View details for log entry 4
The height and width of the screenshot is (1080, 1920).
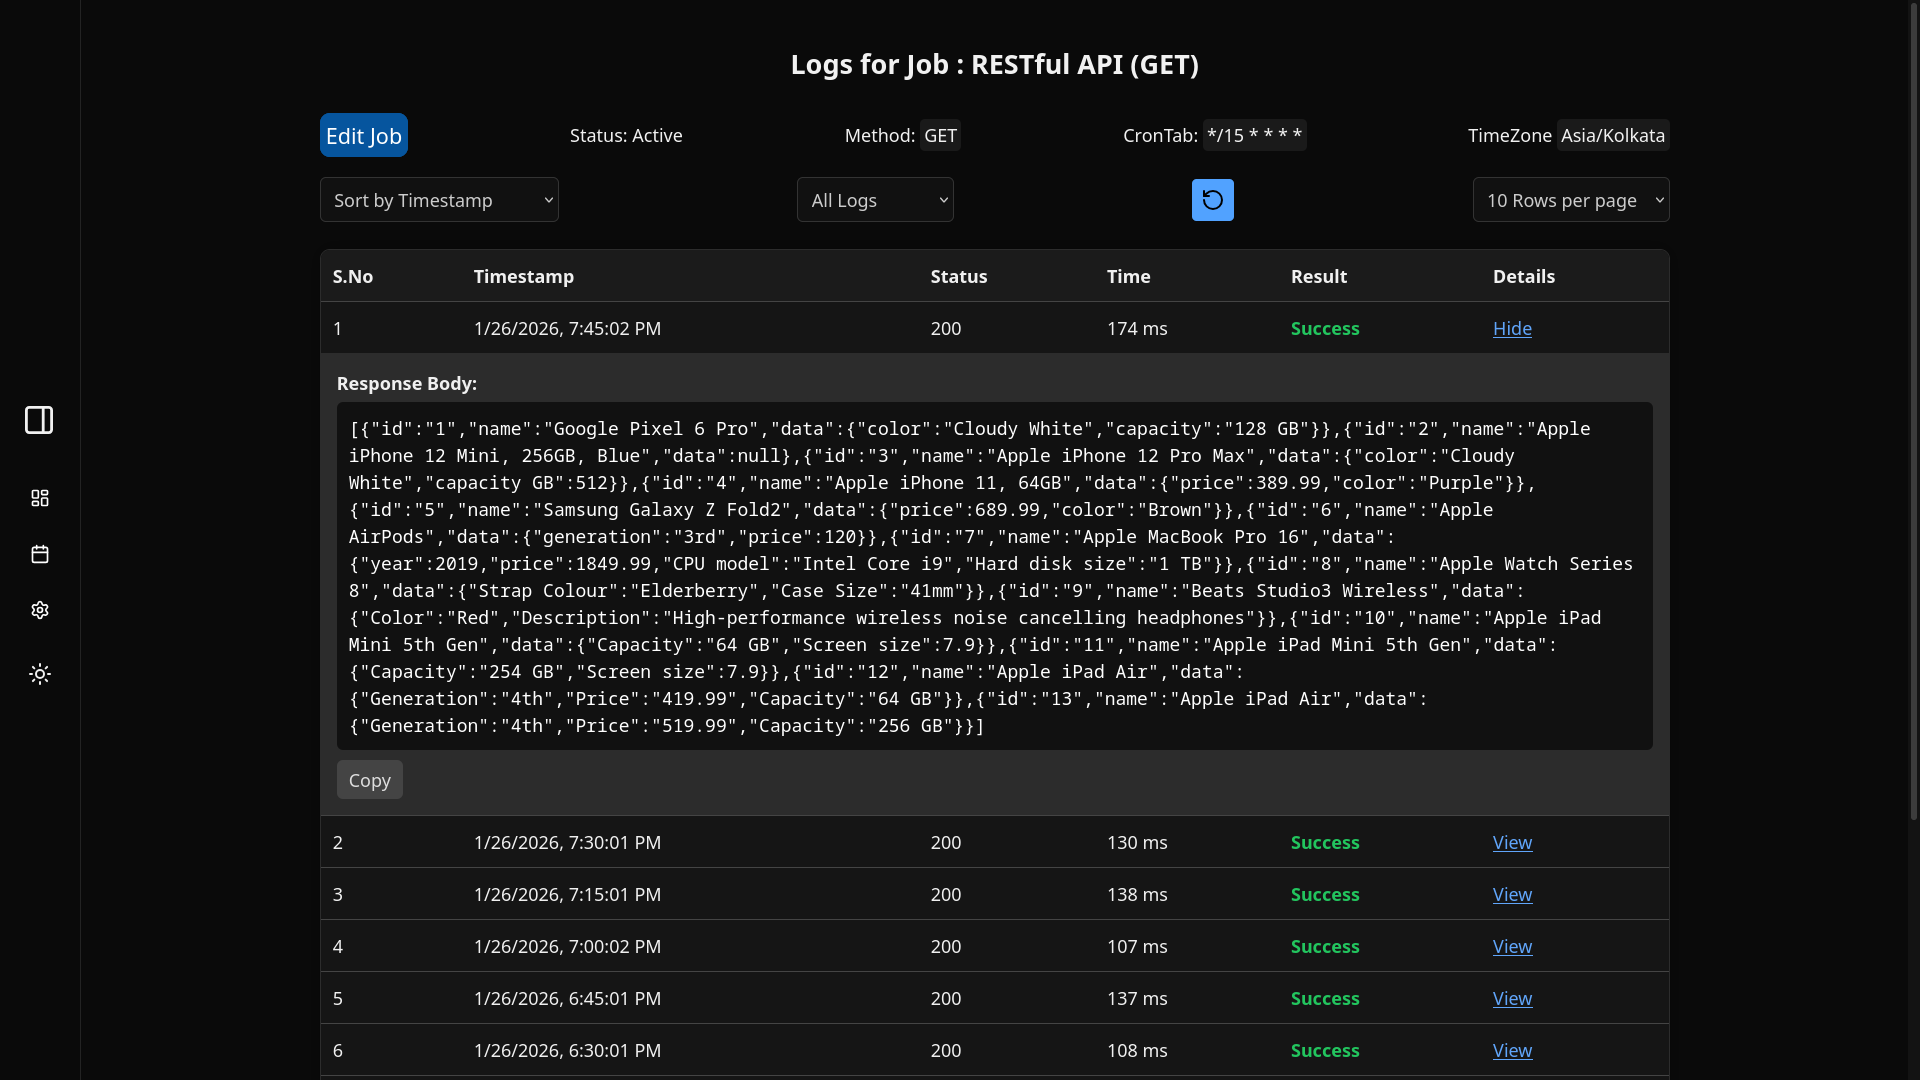click(1511, 946)
